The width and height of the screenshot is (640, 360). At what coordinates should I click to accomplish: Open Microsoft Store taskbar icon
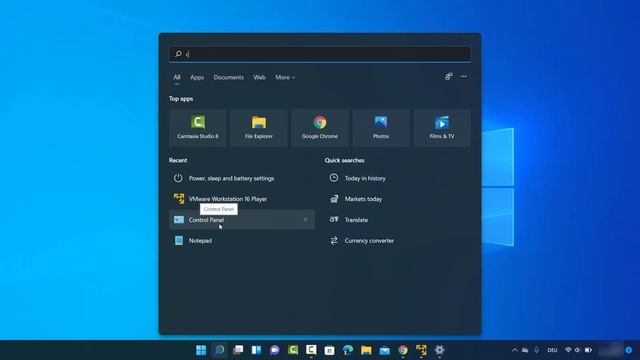click(x=330, y=350)
